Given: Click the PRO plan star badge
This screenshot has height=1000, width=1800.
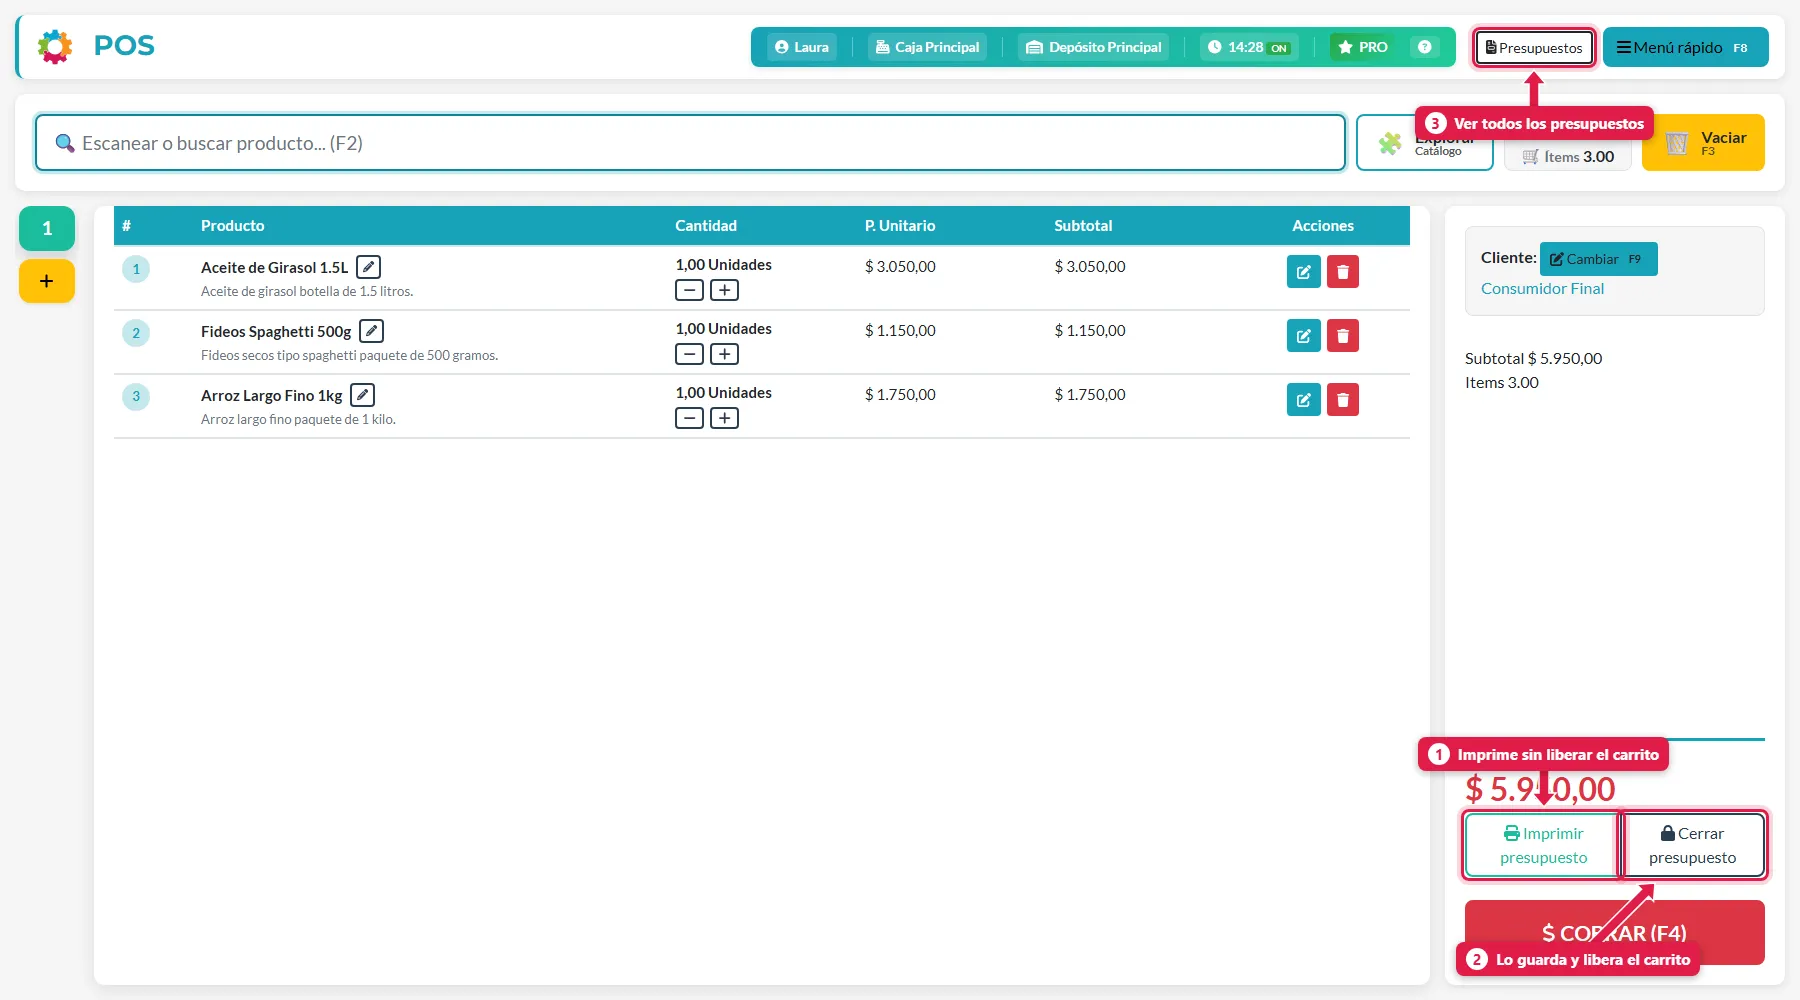Looking at the screenshot, I should tap(1363, 47).
